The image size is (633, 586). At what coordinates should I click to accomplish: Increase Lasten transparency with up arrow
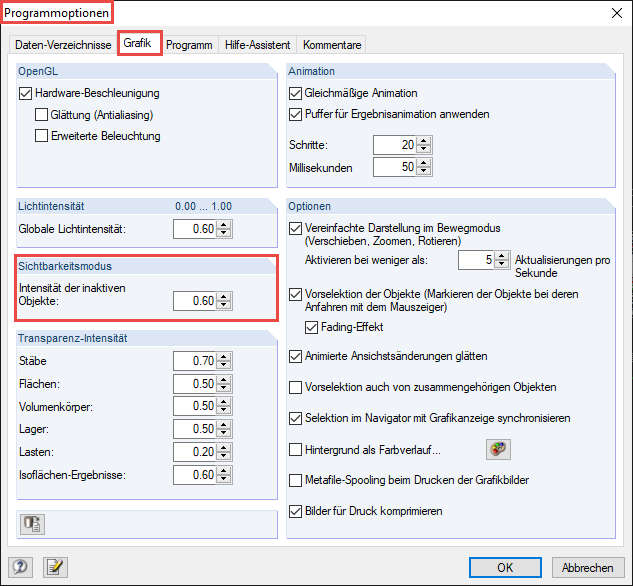(x=223, y=448)
